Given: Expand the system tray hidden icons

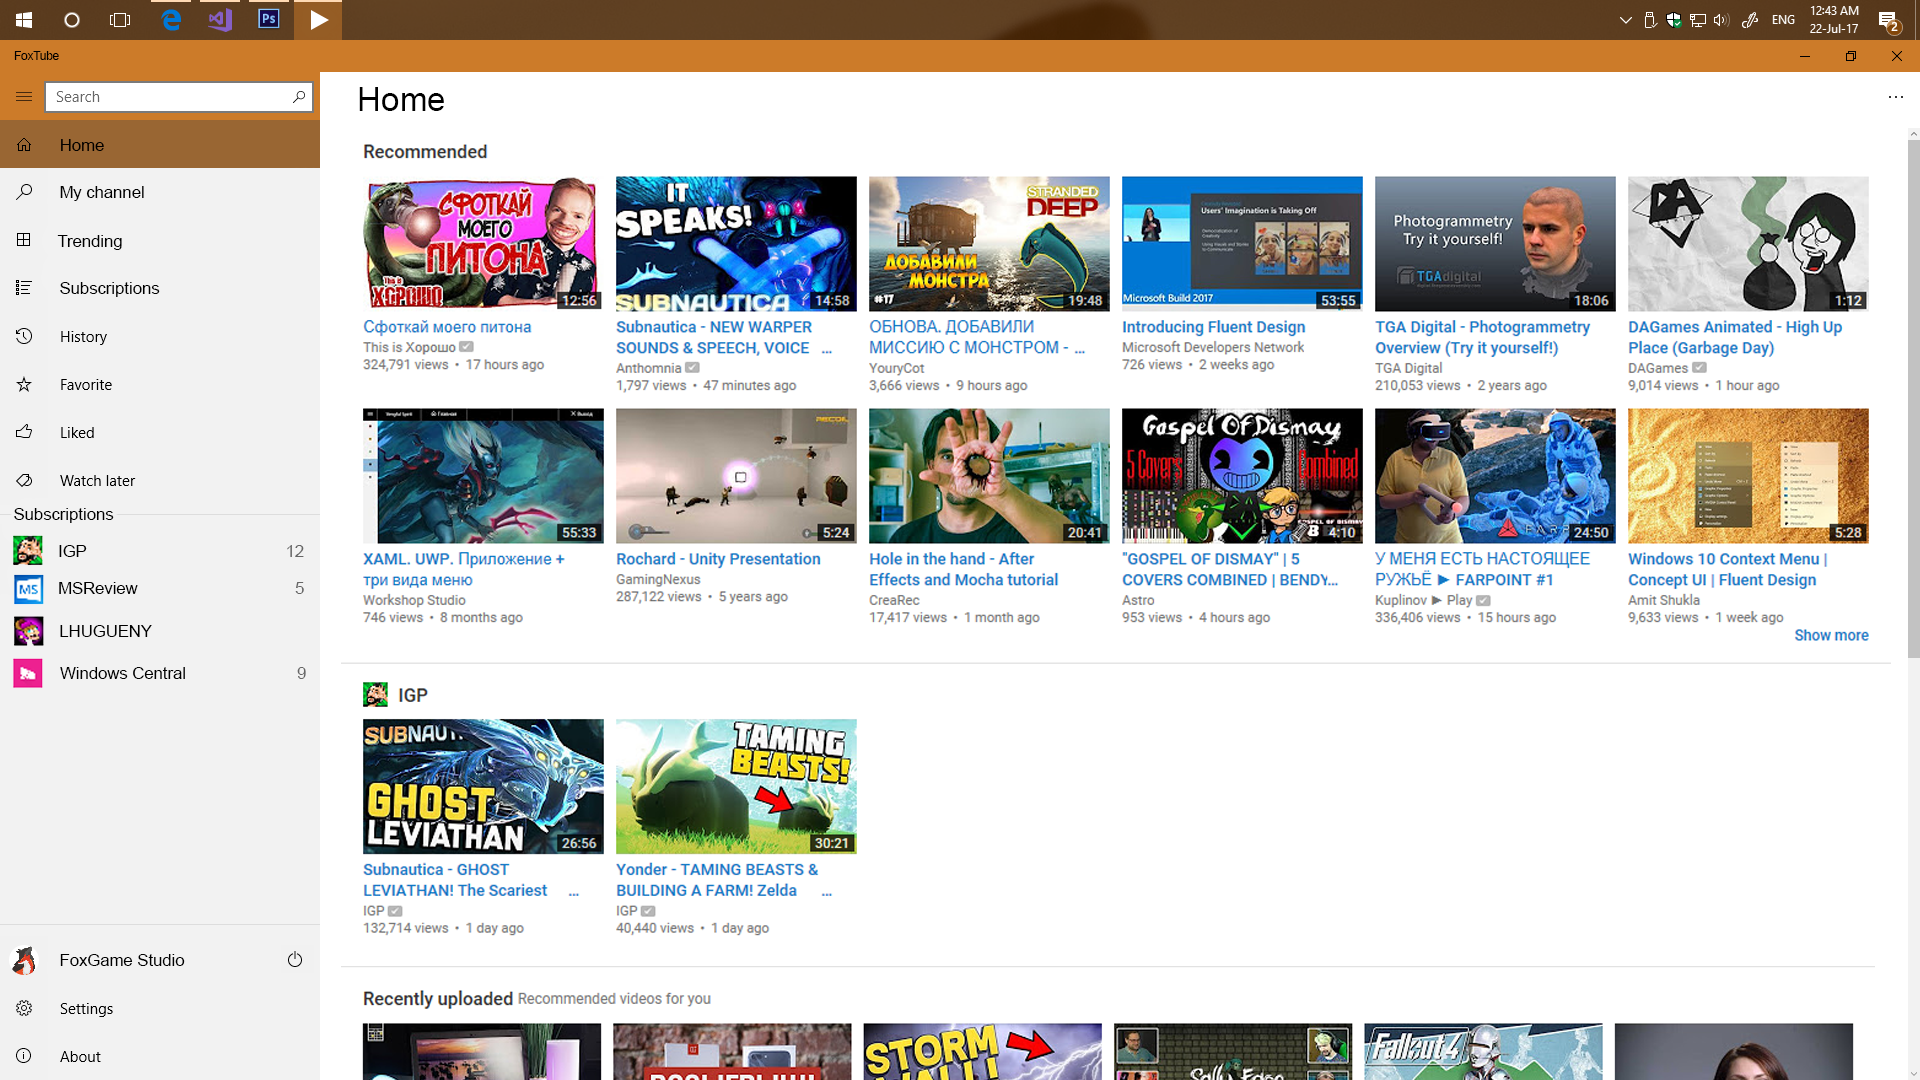Looking at the screenshot, I should click(x=1625, y=20).
